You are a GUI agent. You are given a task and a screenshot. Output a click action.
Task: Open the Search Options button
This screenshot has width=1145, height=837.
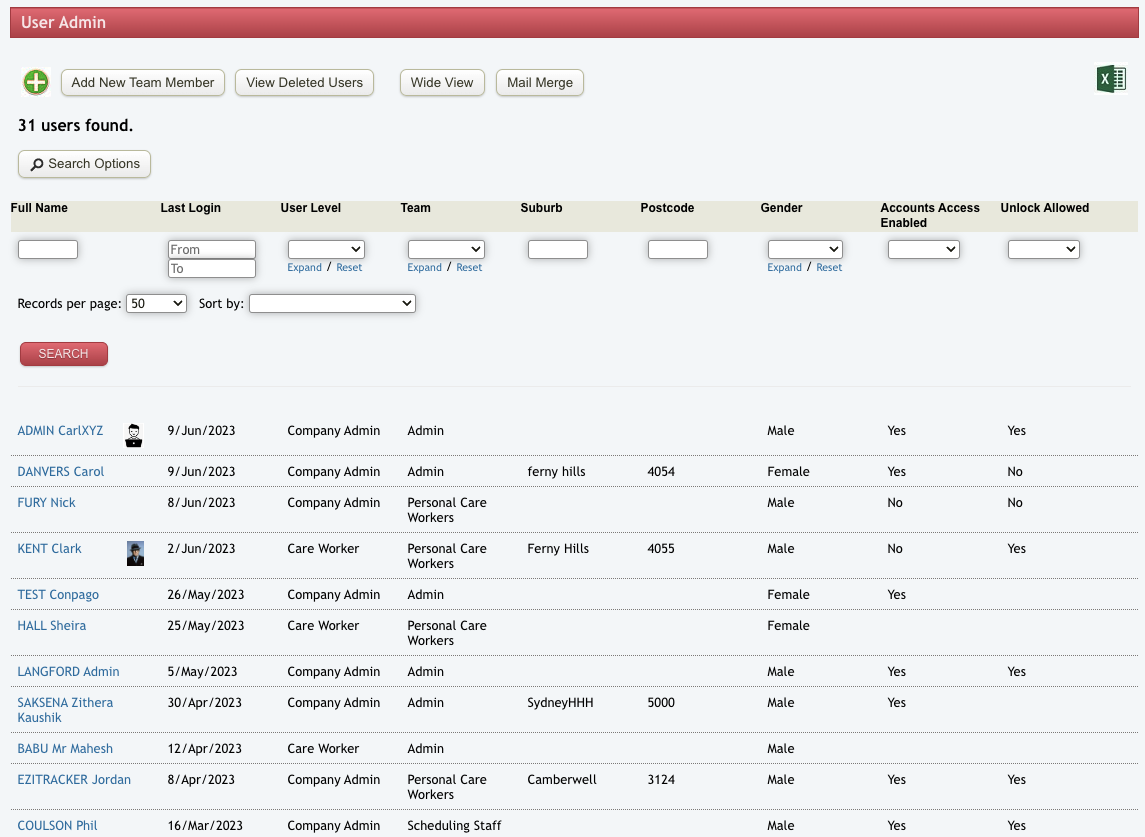(x=85, y=164)
